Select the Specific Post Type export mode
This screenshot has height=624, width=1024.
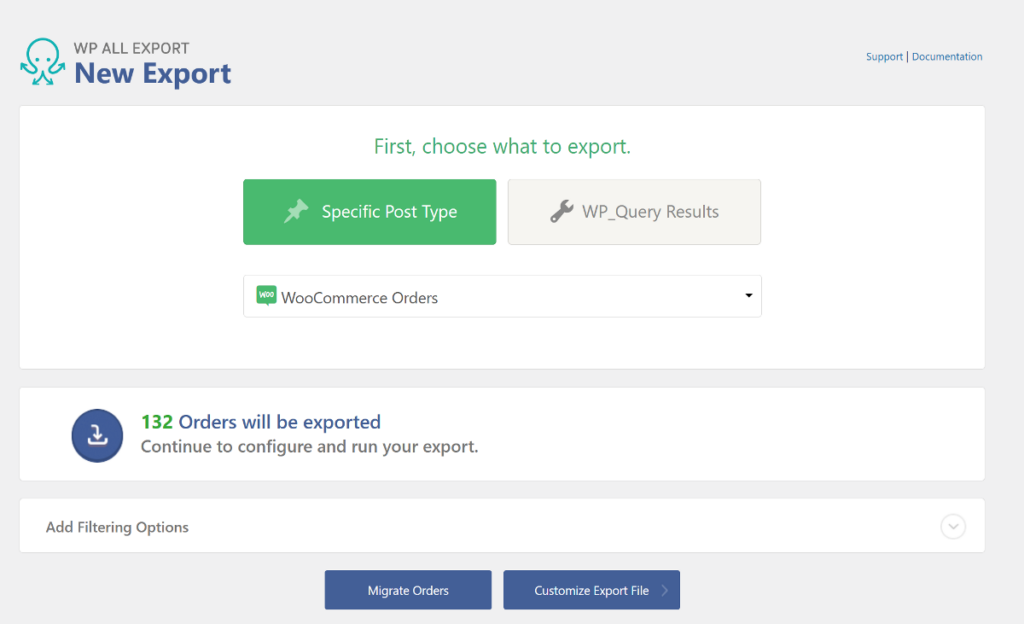(369, 211)
